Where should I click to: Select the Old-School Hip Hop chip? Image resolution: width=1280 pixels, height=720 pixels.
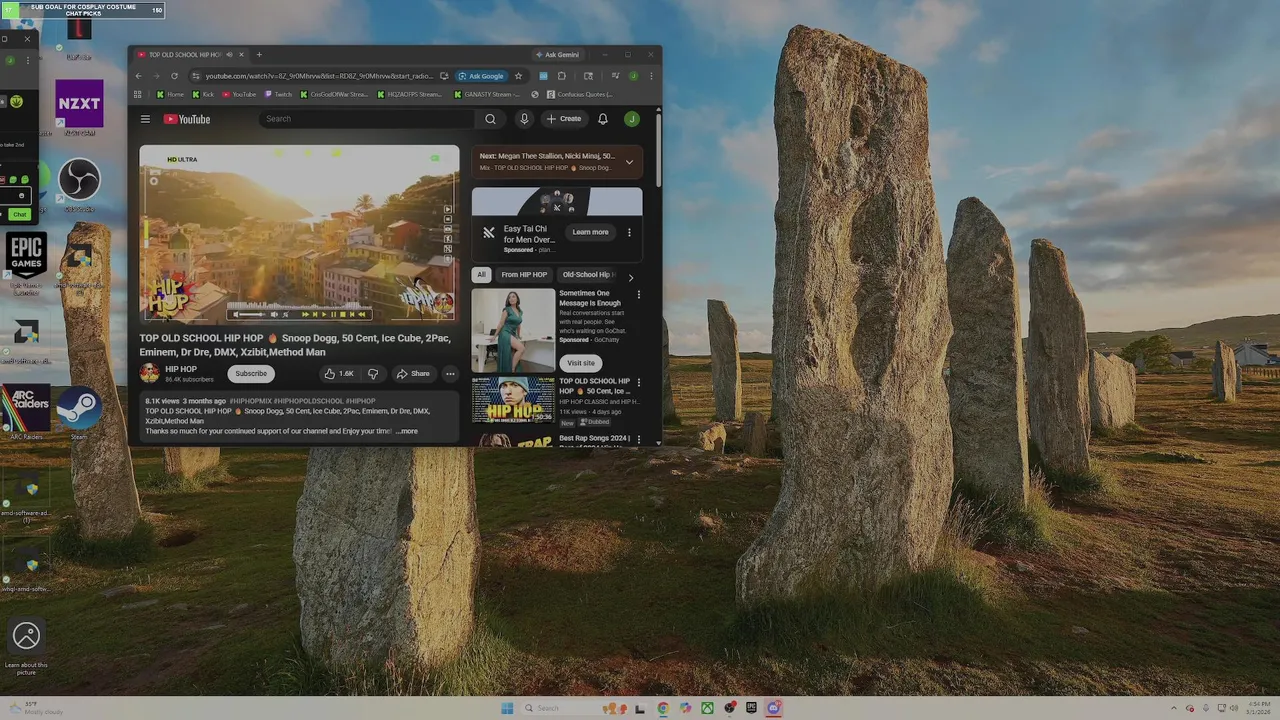pos(589,275)
